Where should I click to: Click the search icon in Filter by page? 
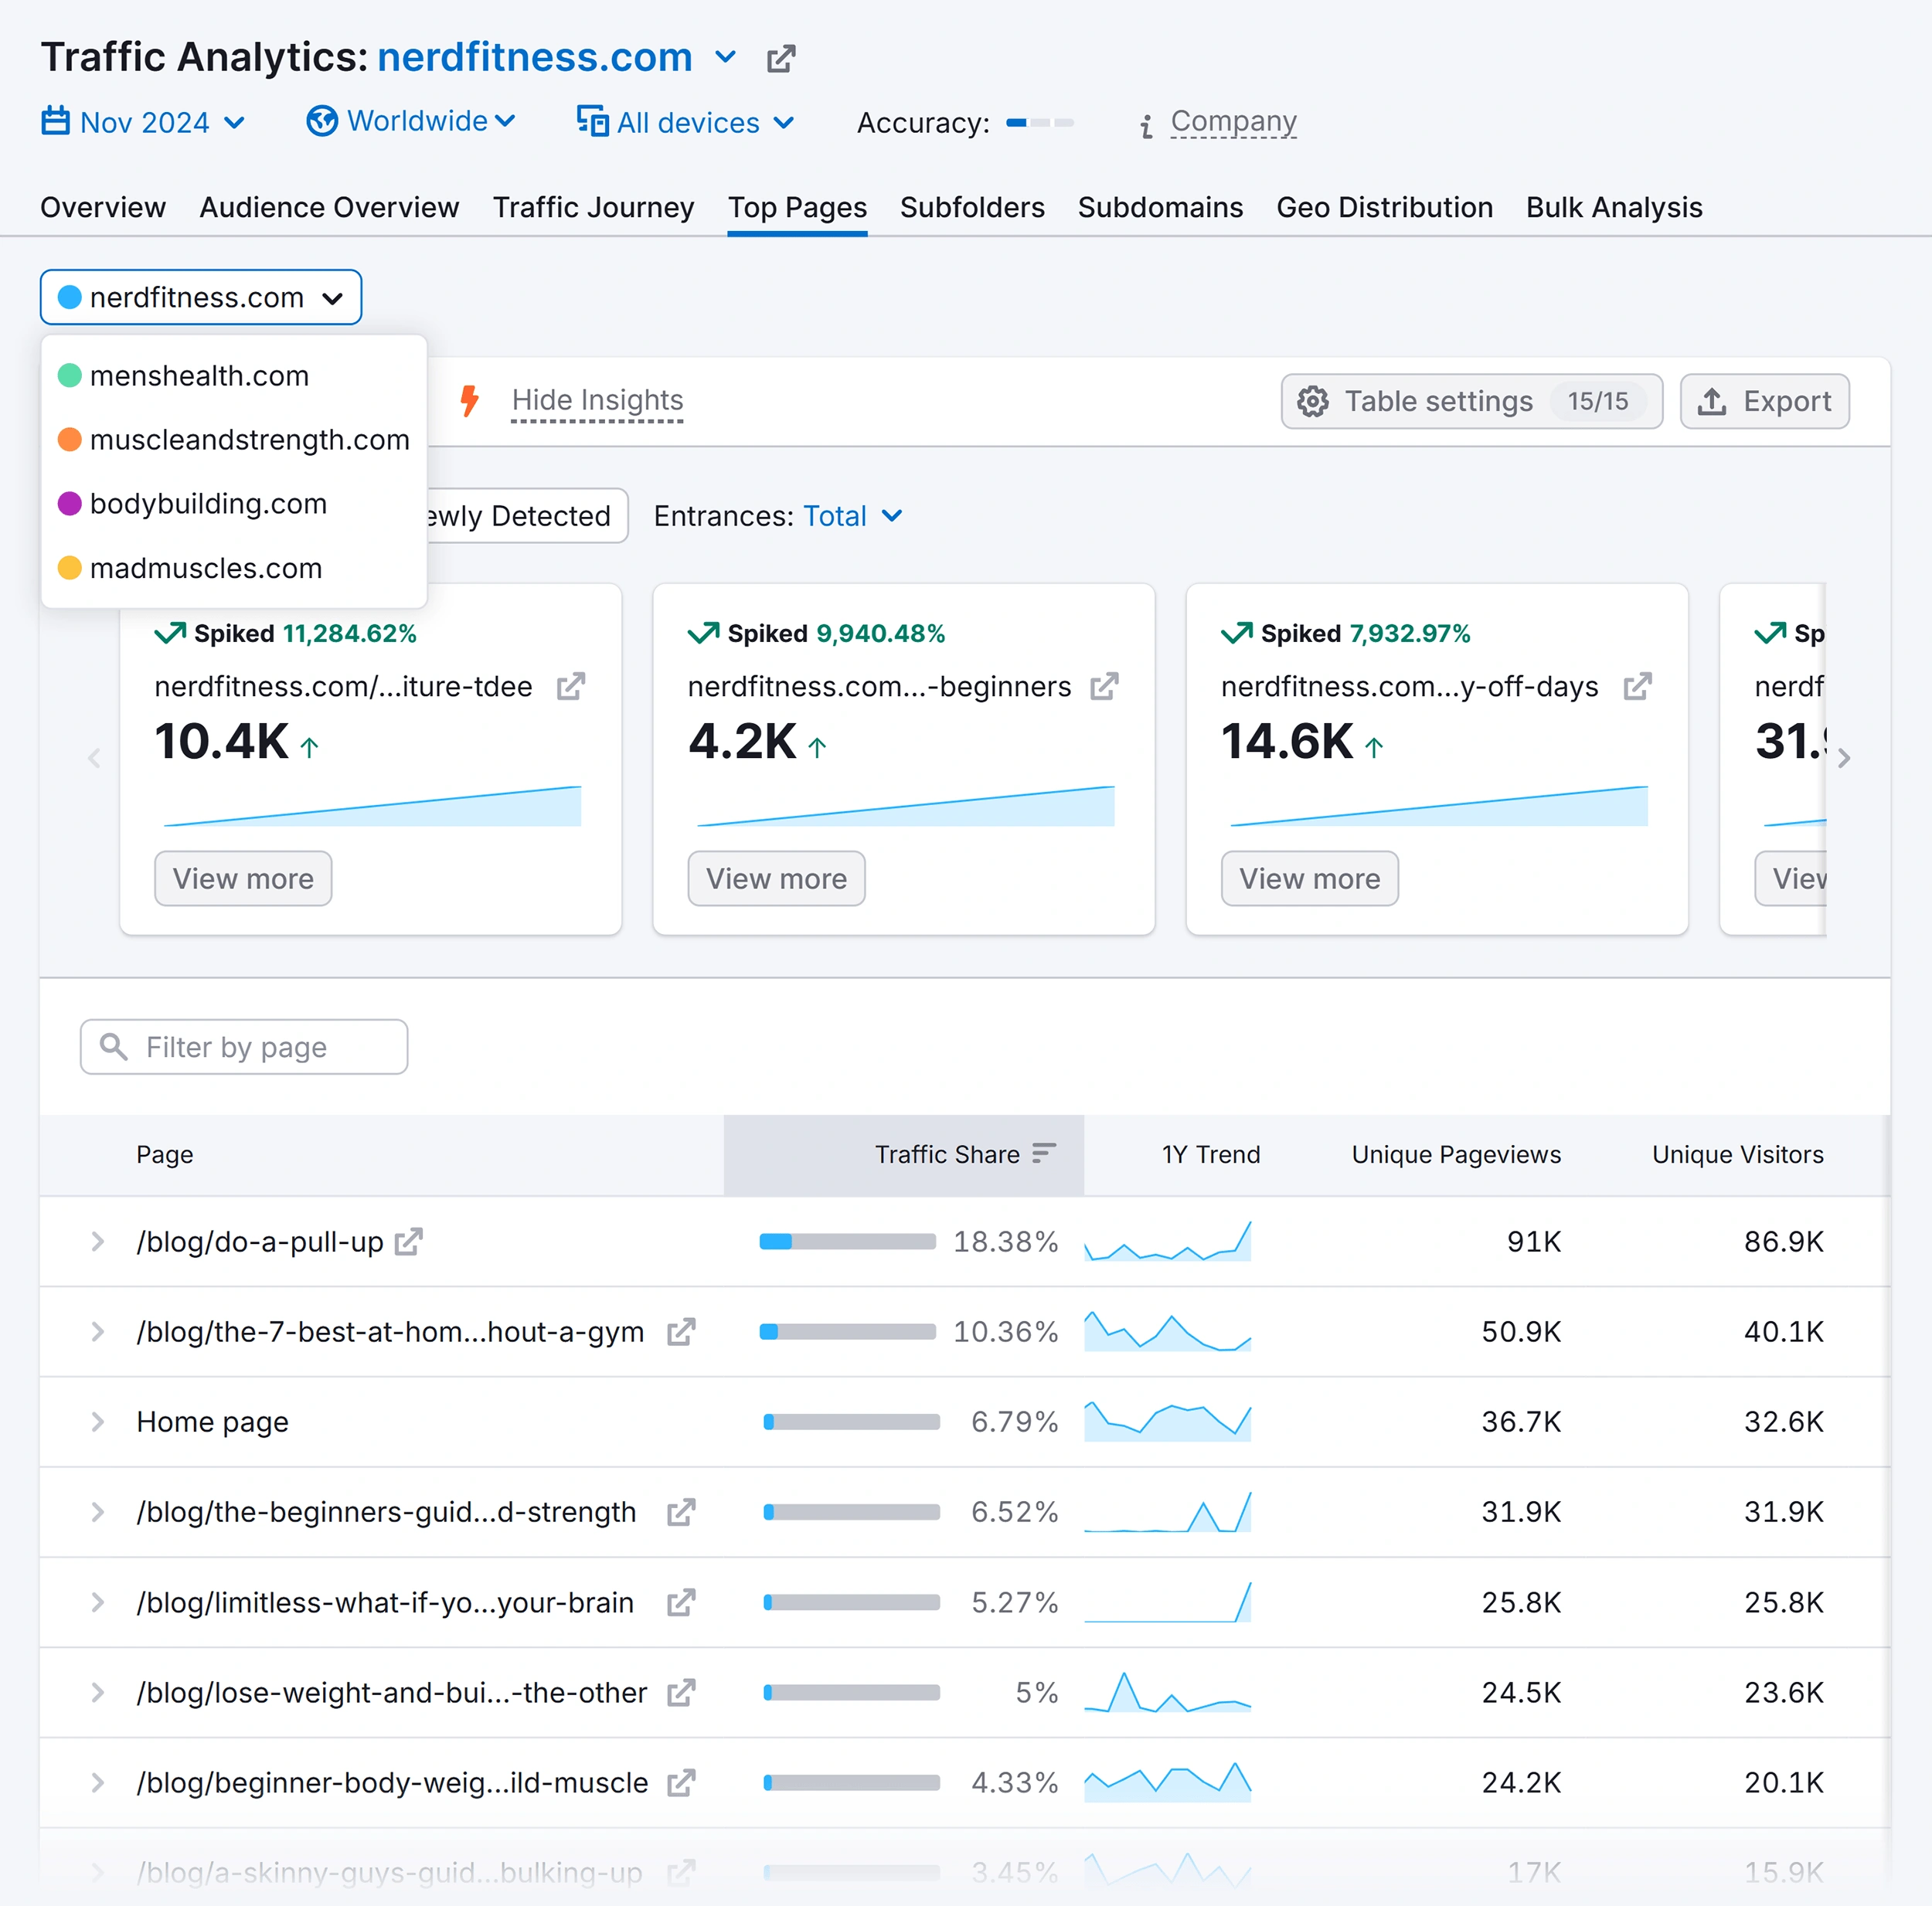[114, 1046]
